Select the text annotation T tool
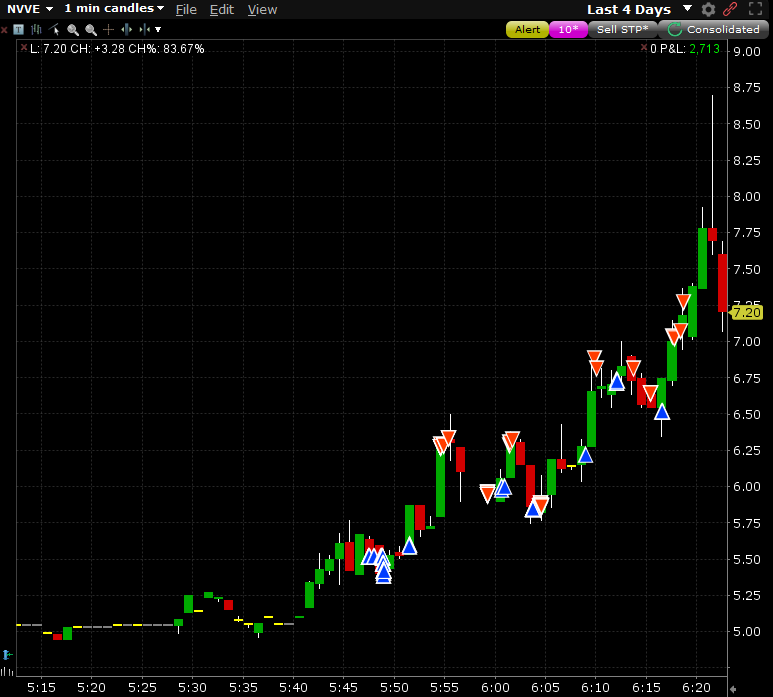 [x=18, y=30]
